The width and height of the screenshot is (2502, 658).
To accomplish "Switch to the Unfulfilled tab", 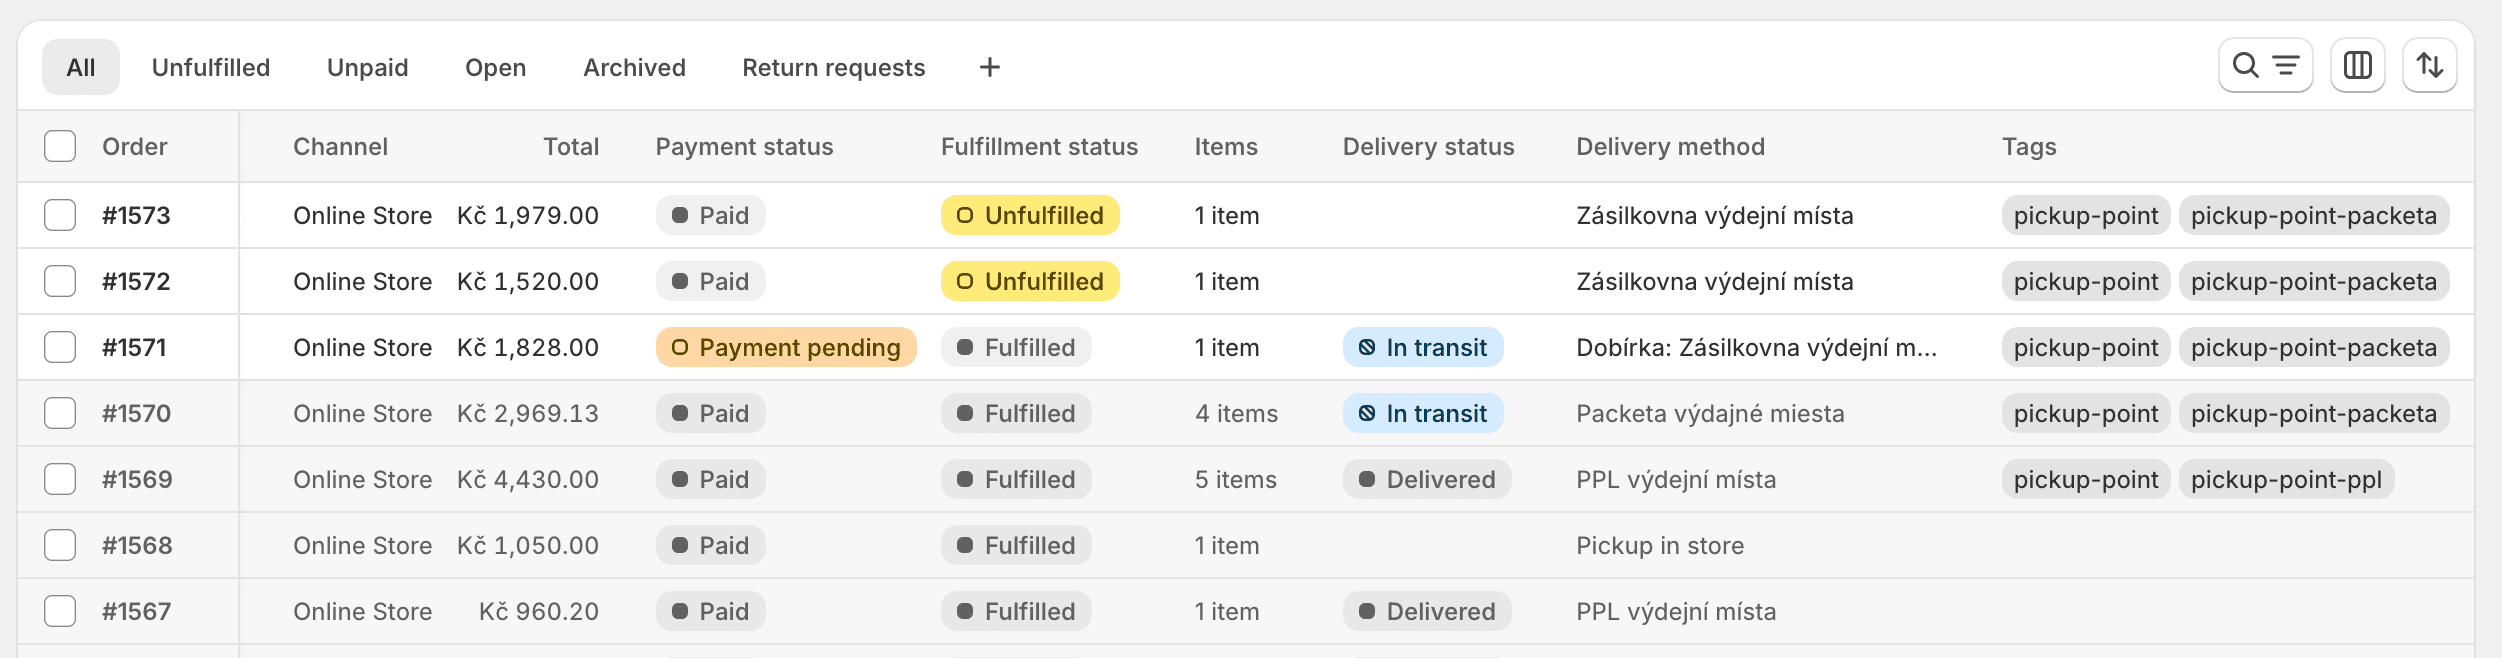I will [211, 67].
